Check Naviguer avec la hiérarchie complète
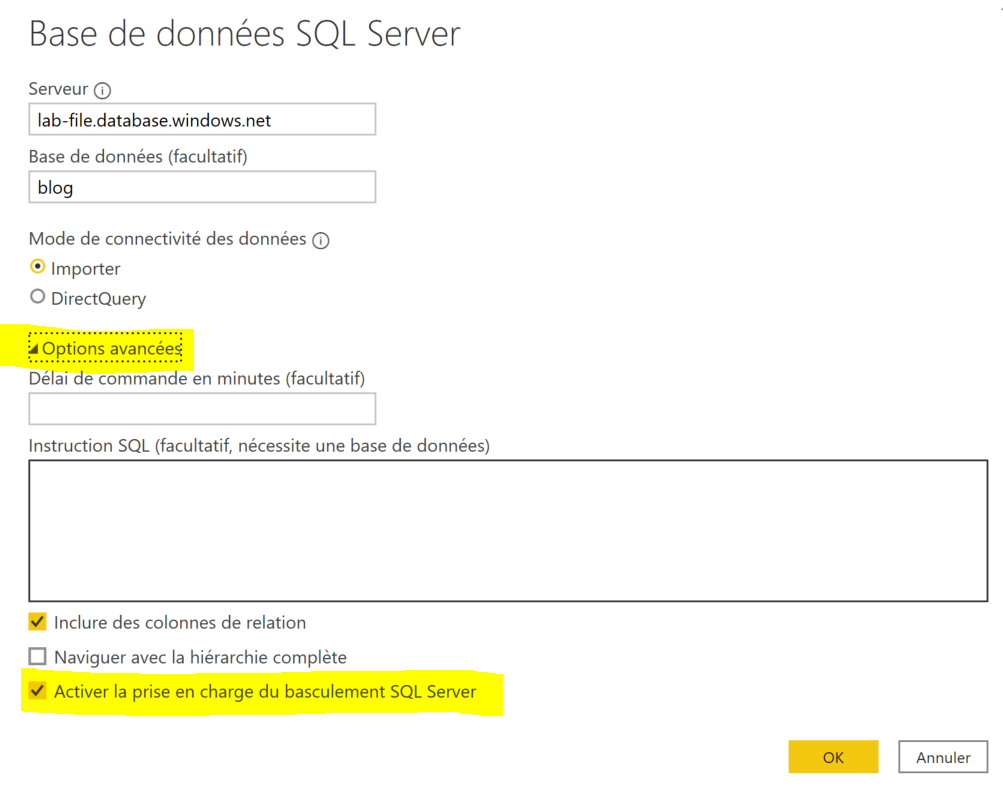The image size is (1003, 788). point(38,656)
